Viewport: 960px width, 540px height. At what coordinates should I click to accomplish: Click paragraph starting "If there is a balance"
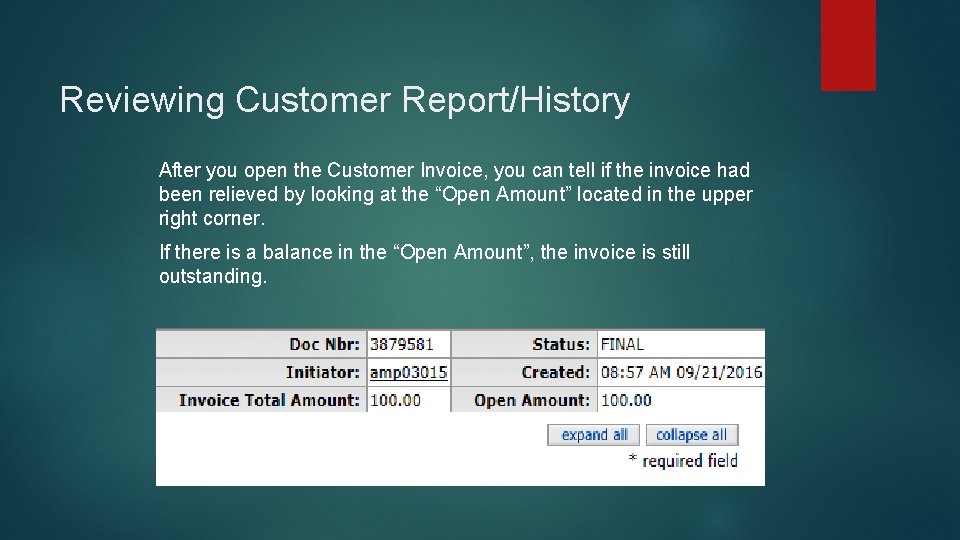click(x=424, y=264)
